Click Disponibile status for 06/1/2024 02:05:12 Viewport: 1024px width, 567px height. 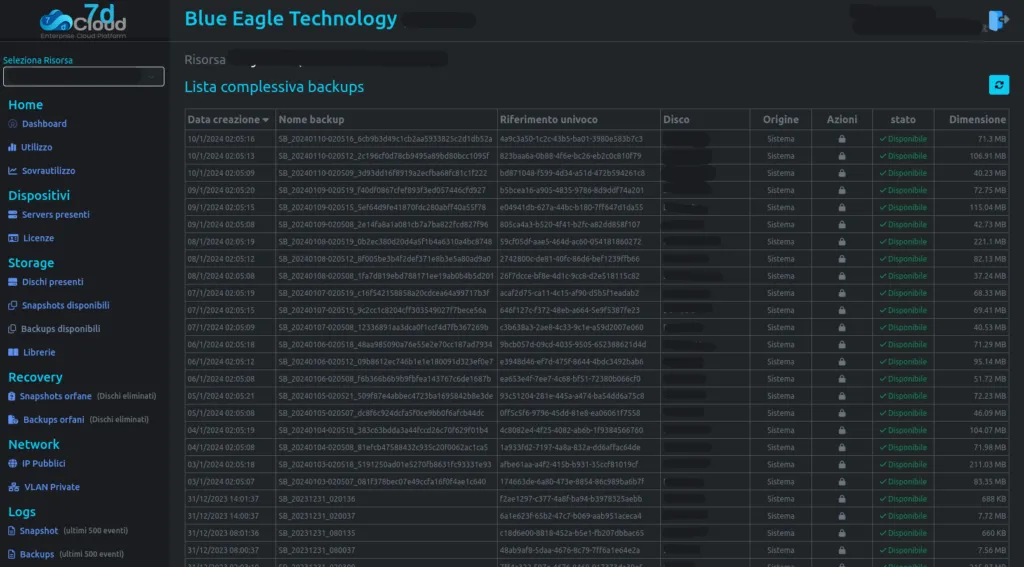tap(903, 361)
